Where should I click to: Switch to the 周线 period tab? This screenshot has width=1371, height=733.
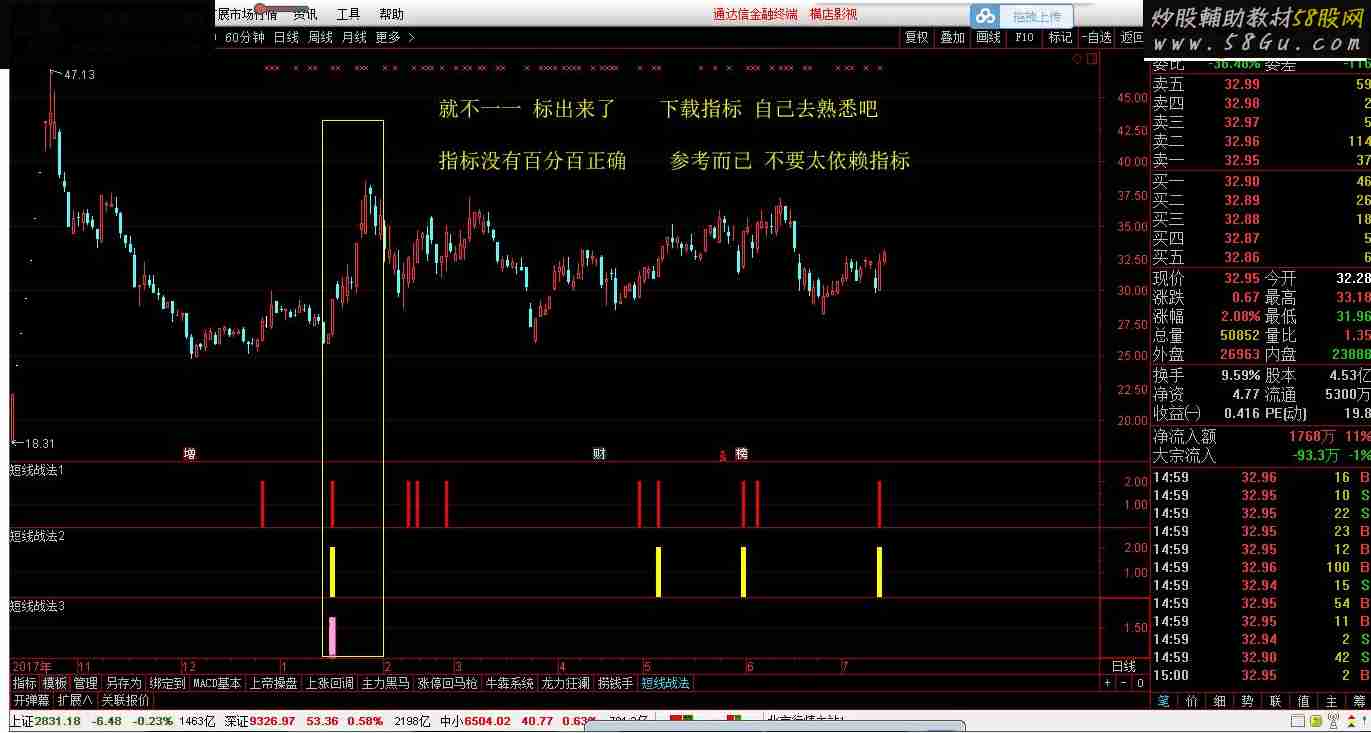320,37
